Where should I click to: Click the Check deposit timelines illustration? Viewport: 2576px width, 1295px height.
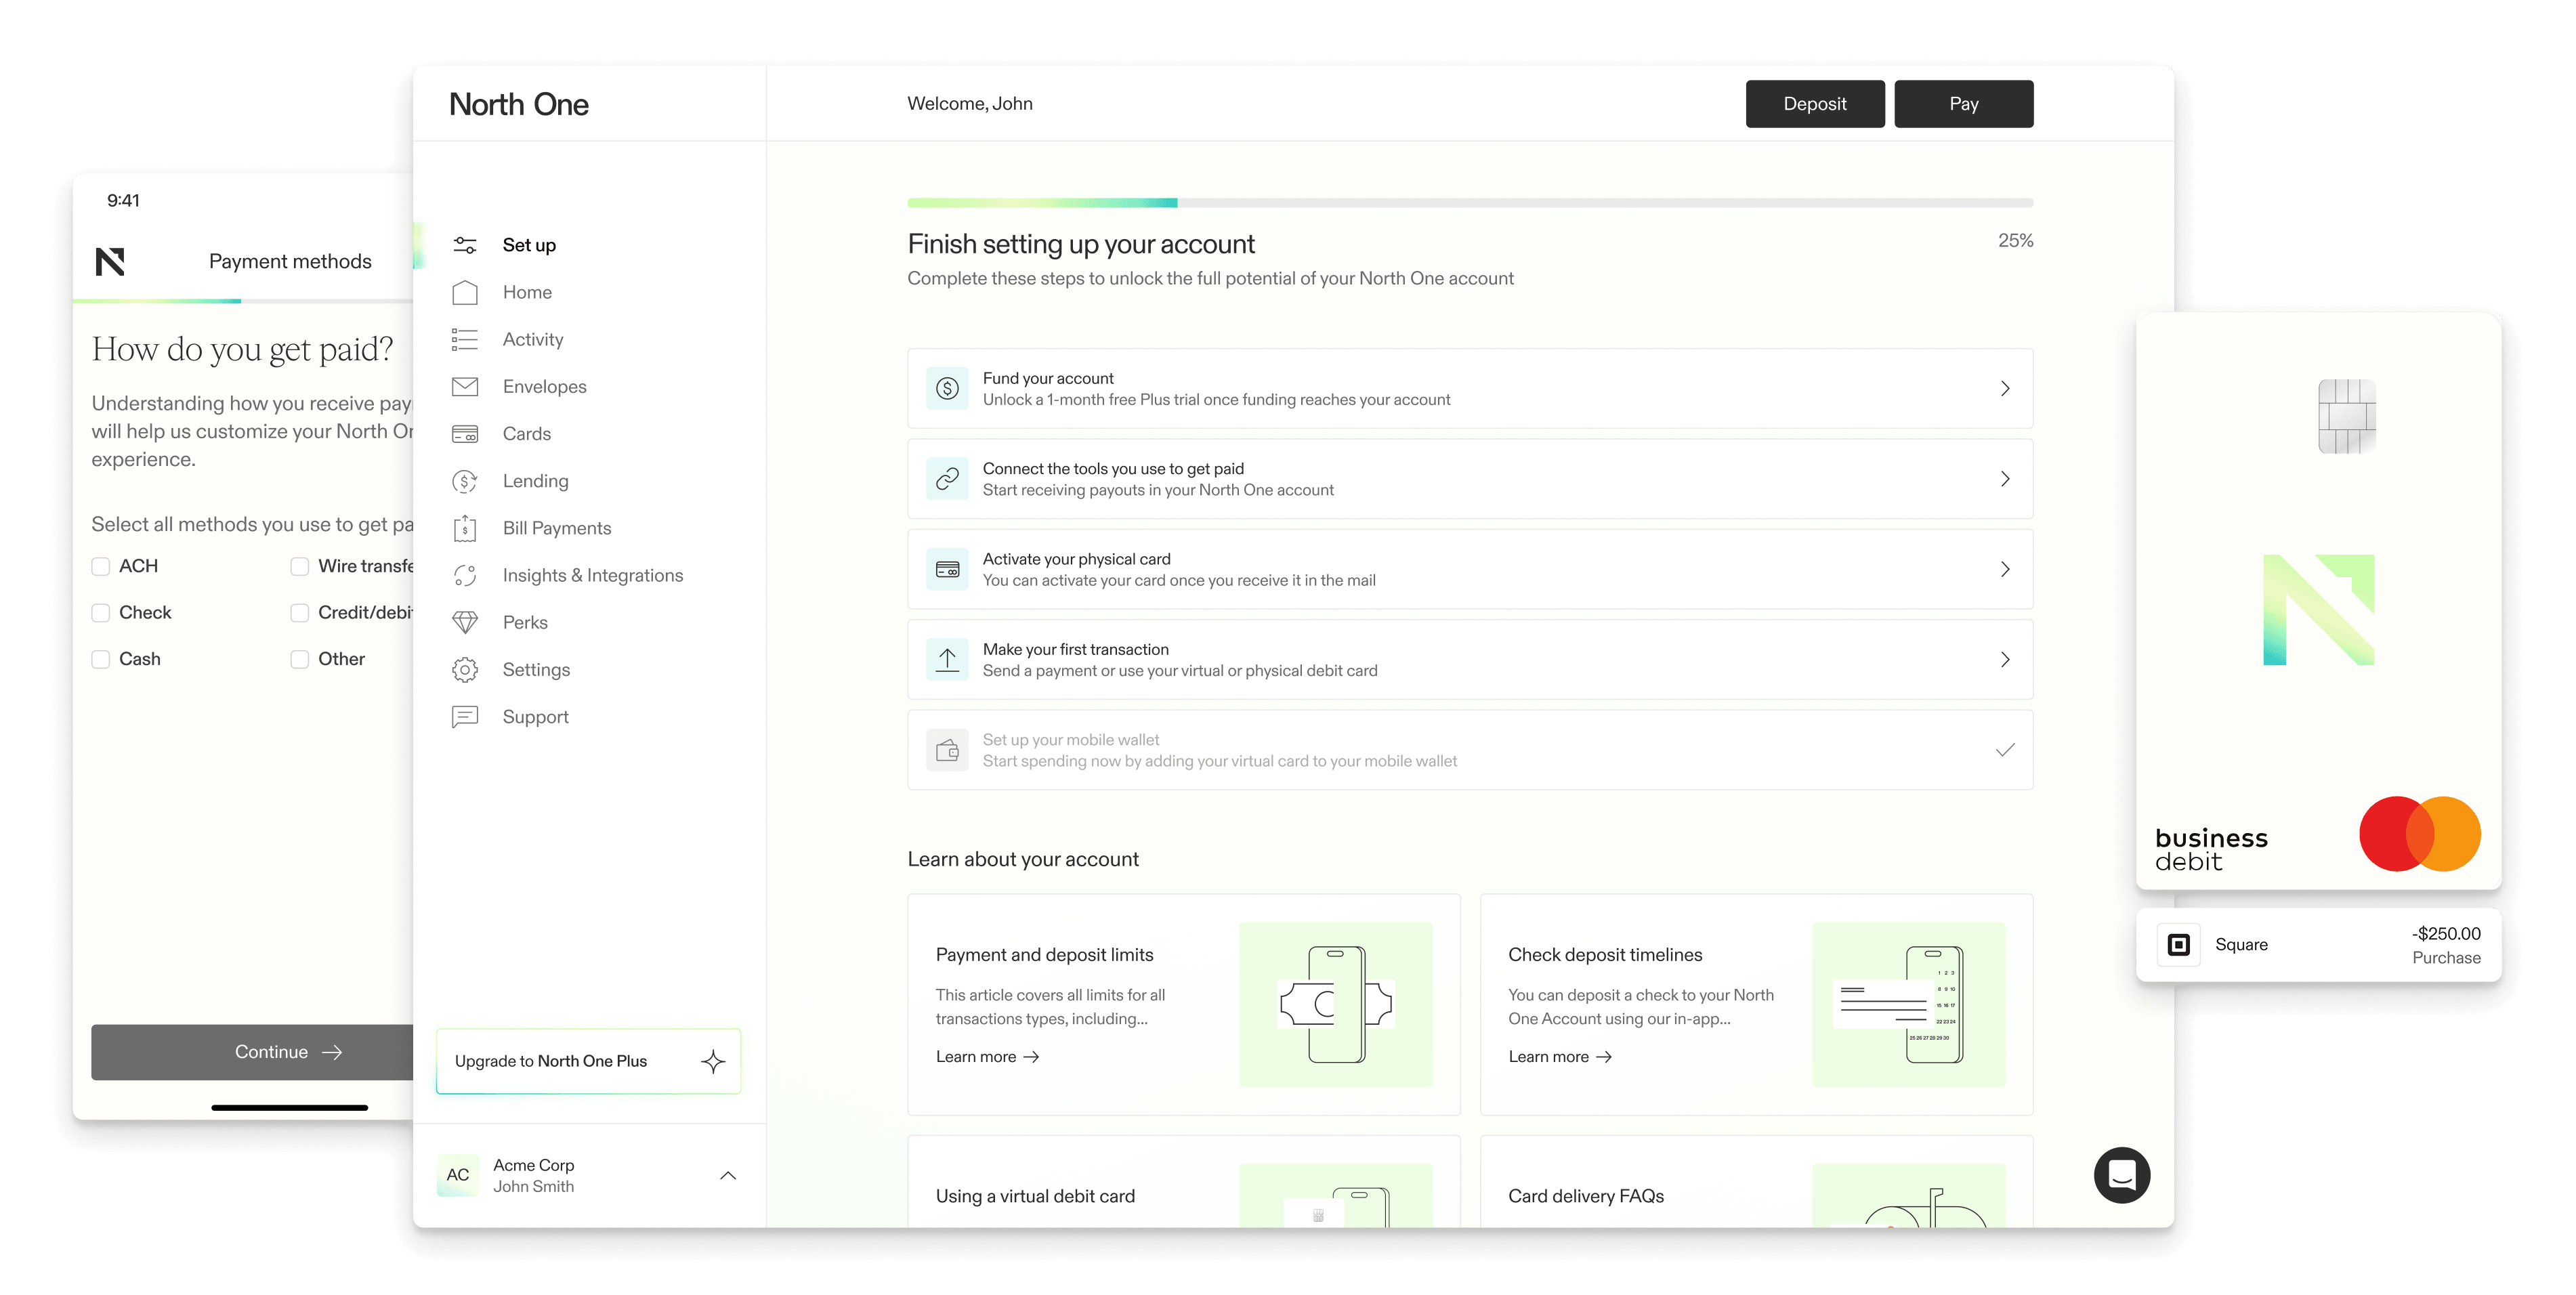tap(1908, 1005)
